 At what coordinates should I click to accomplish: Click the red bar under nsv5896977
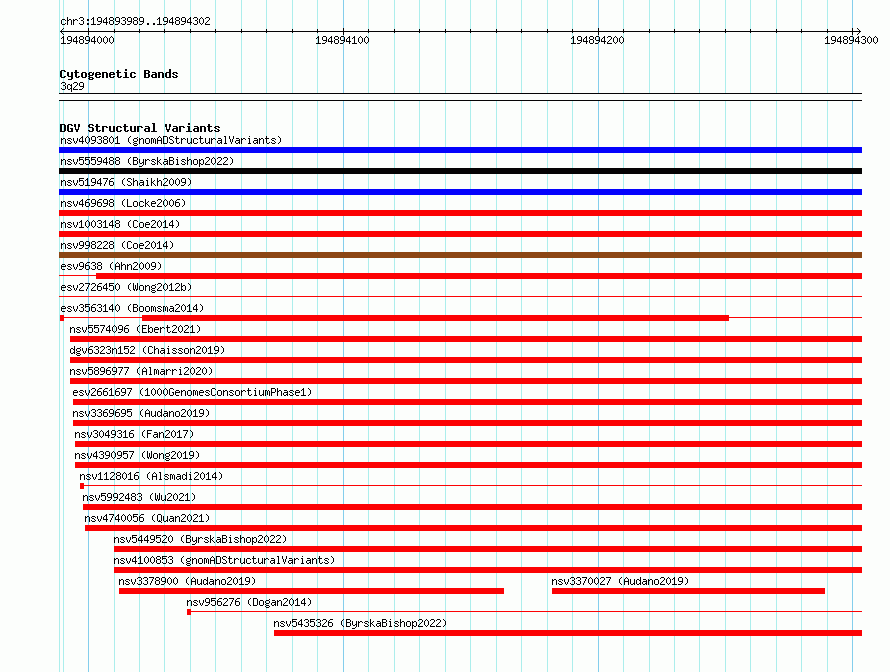pyautogui.click(x=465, y=381)
